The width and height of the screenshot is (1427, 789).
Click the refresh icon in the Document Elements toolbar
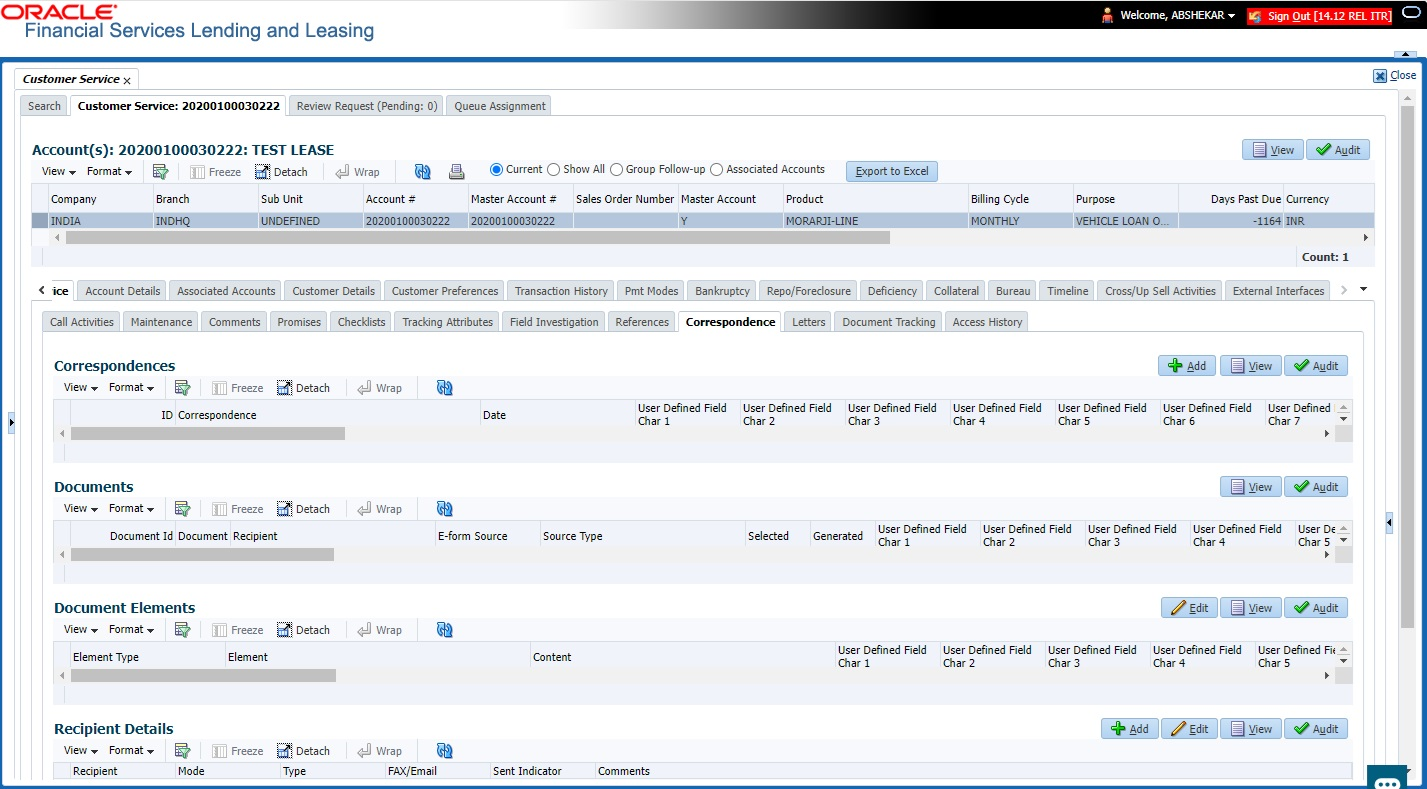pyautogui.click(x=445, y=630)
